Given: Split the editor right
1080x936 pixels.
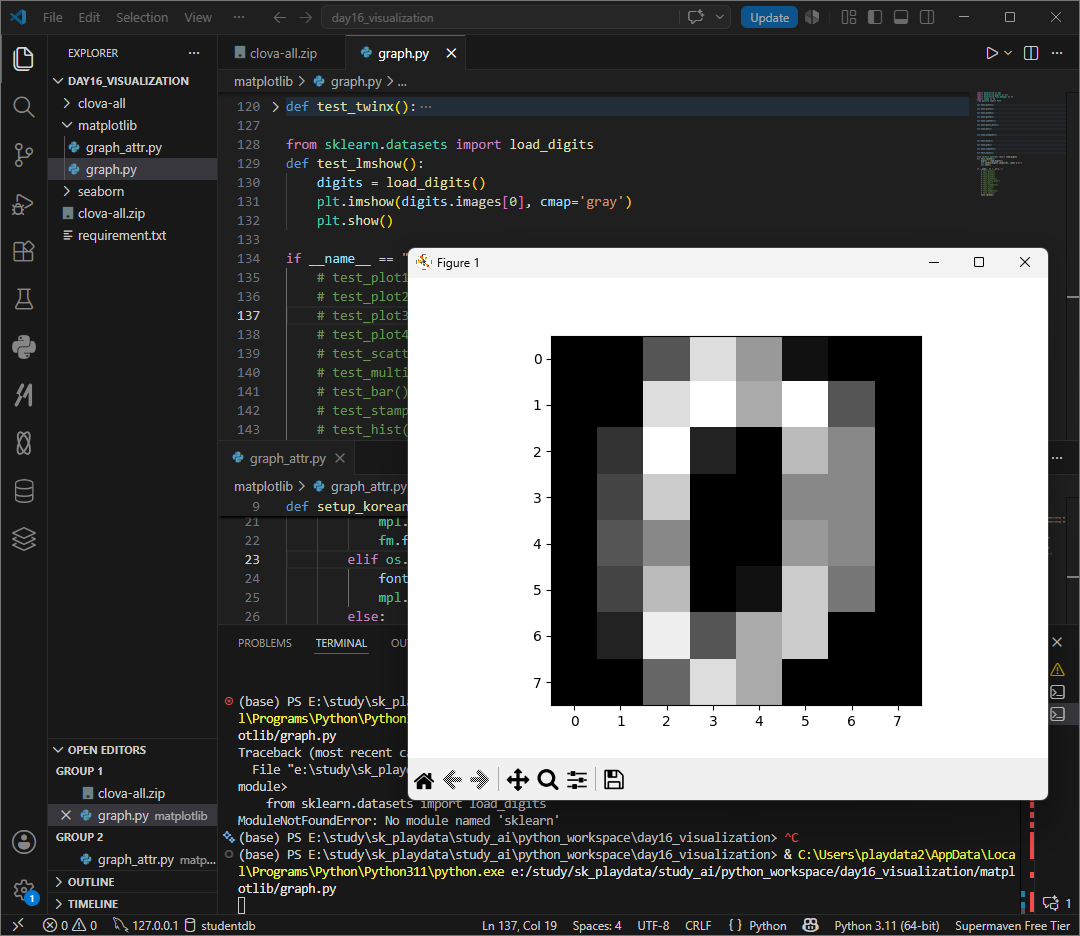Looking at the screenshot, I should click(1030, 53).
